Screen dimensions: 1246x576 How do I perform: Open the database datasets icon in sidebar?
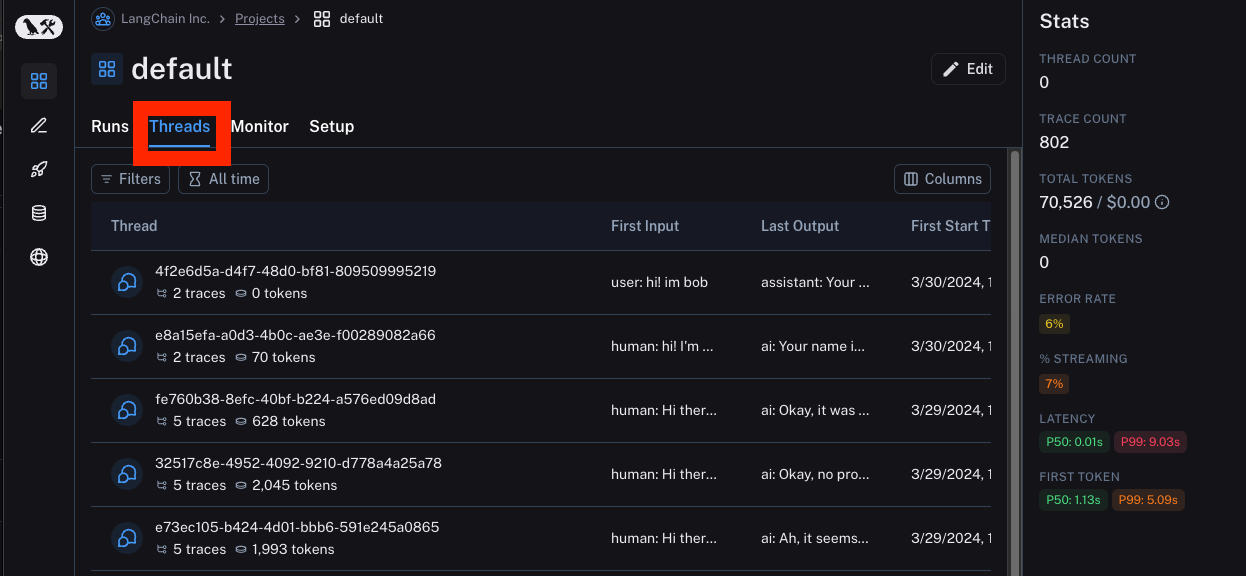coord(39,213)
